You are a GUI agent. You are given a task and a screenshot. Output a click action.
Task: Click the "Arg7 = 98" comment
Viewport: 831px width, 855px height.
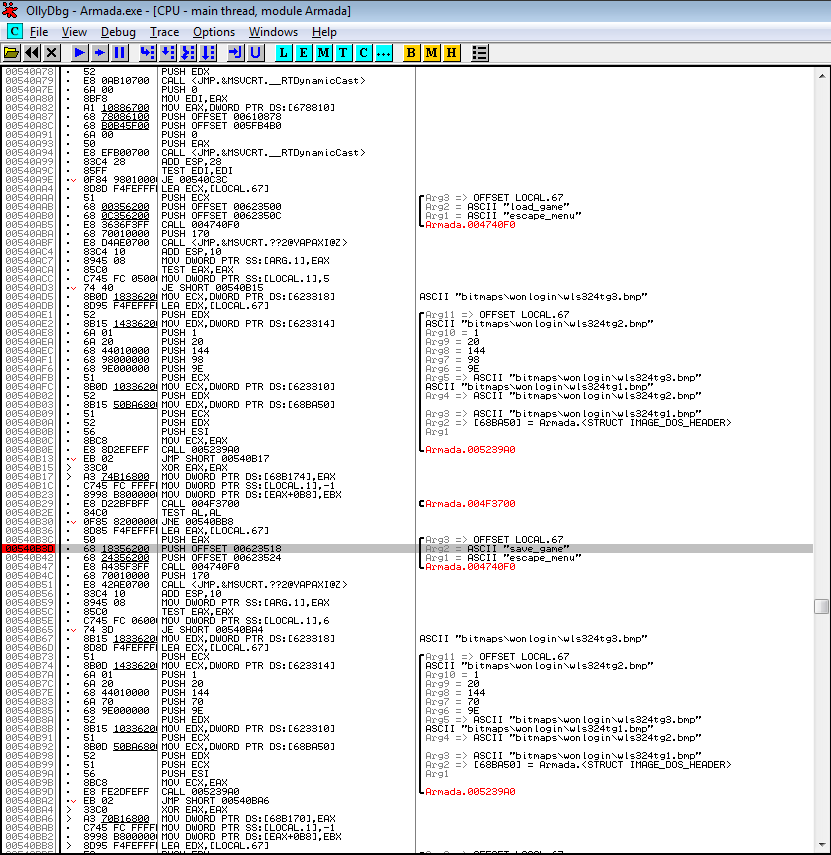coord(452,359)
